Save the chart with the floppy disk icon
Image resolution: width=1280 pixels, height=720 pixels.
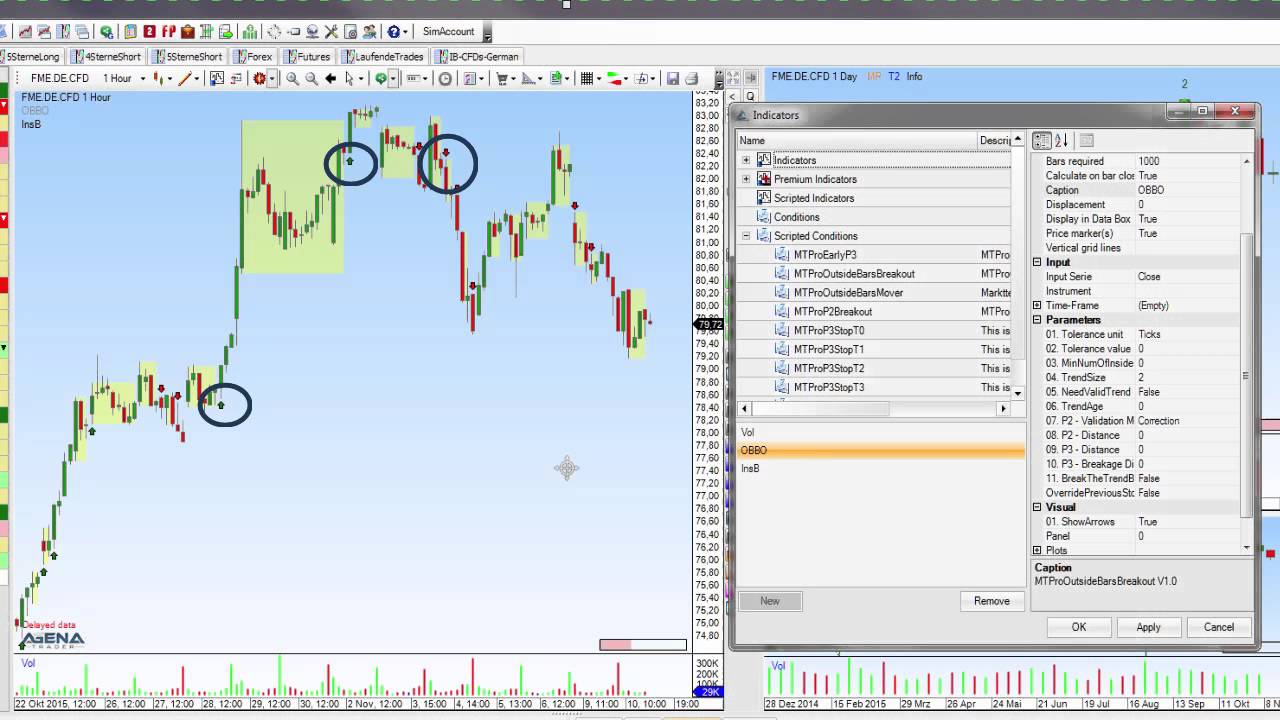tap(673, 78)
